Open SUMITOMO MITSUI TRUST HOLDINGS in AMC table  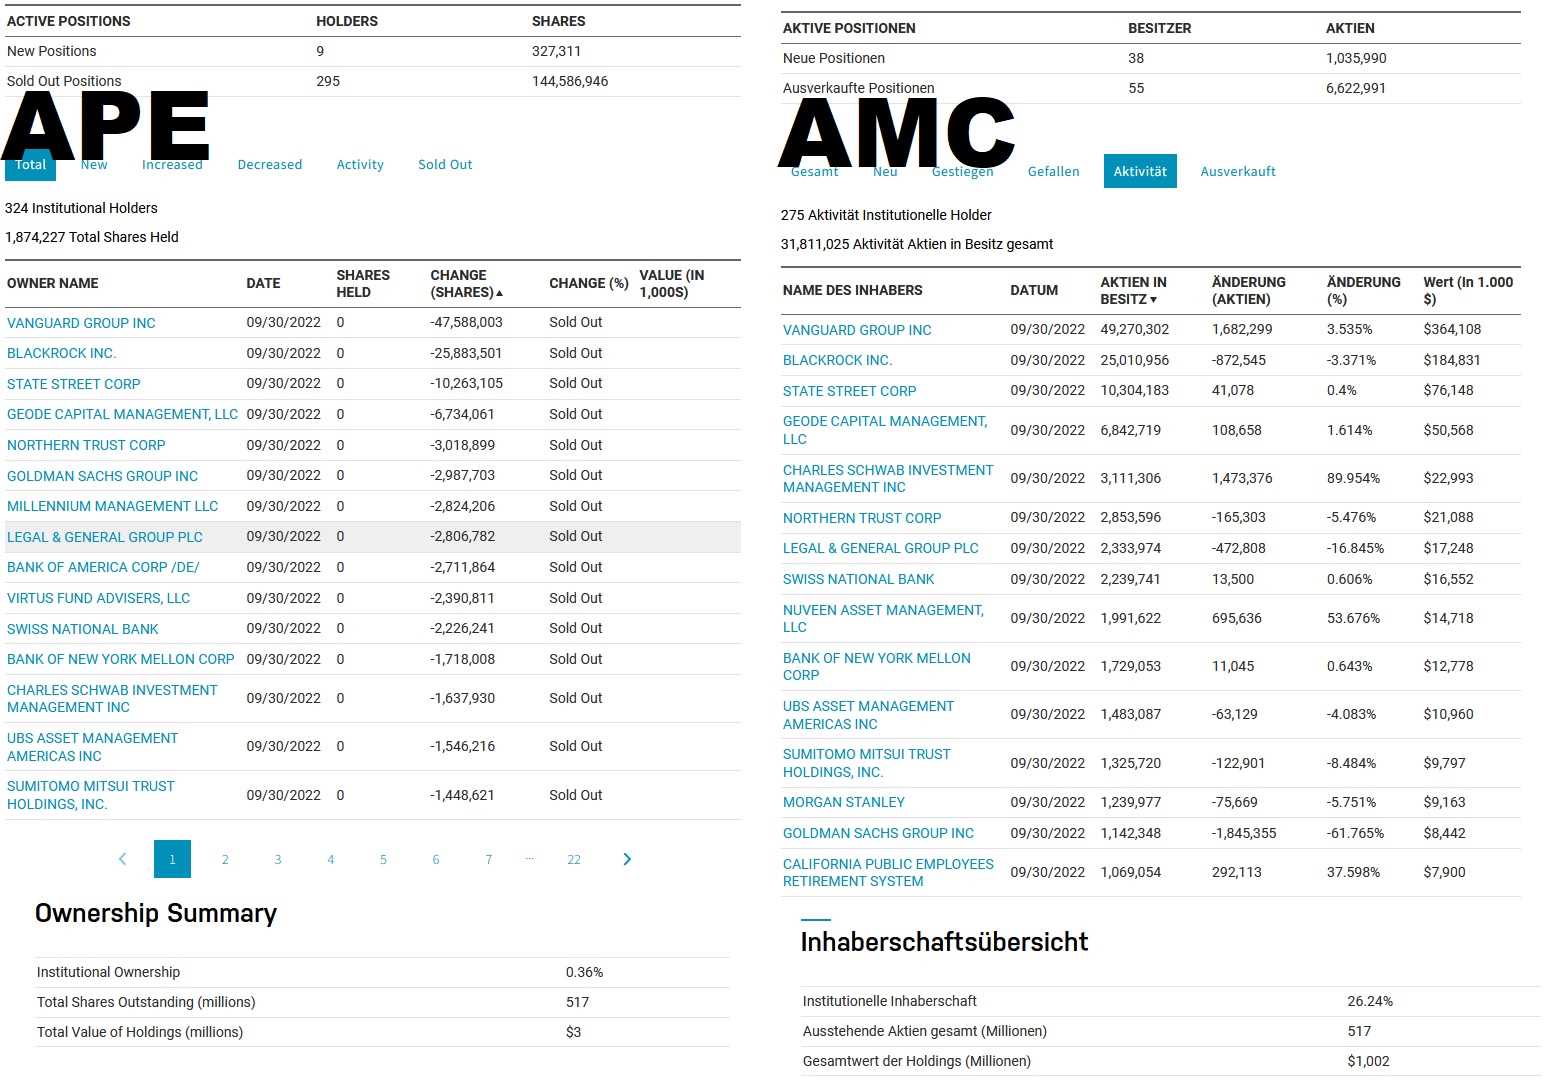[x=867, y=763]
